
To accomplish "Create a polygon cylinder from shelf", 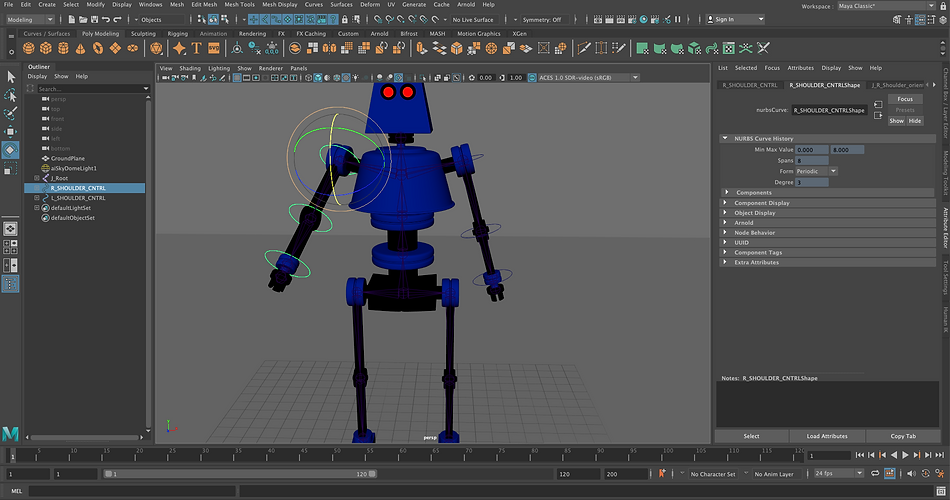I will click(x=63, y=48).
